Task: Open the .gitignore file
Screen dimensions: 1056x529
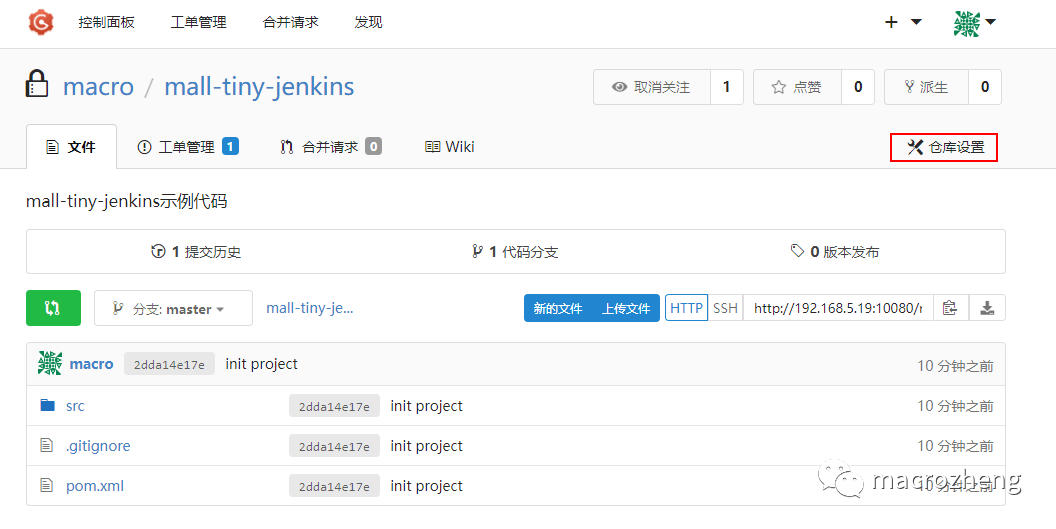Action: [x=98, y=446]
